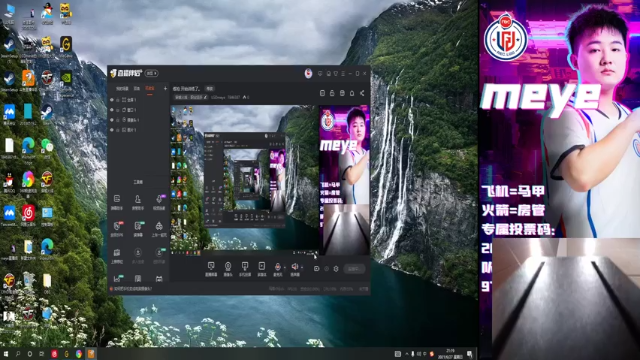This screenshot has width=640, height=360.
Task: Toggle visibility of 窗口1 source
Action: click(x=112, y=110)
